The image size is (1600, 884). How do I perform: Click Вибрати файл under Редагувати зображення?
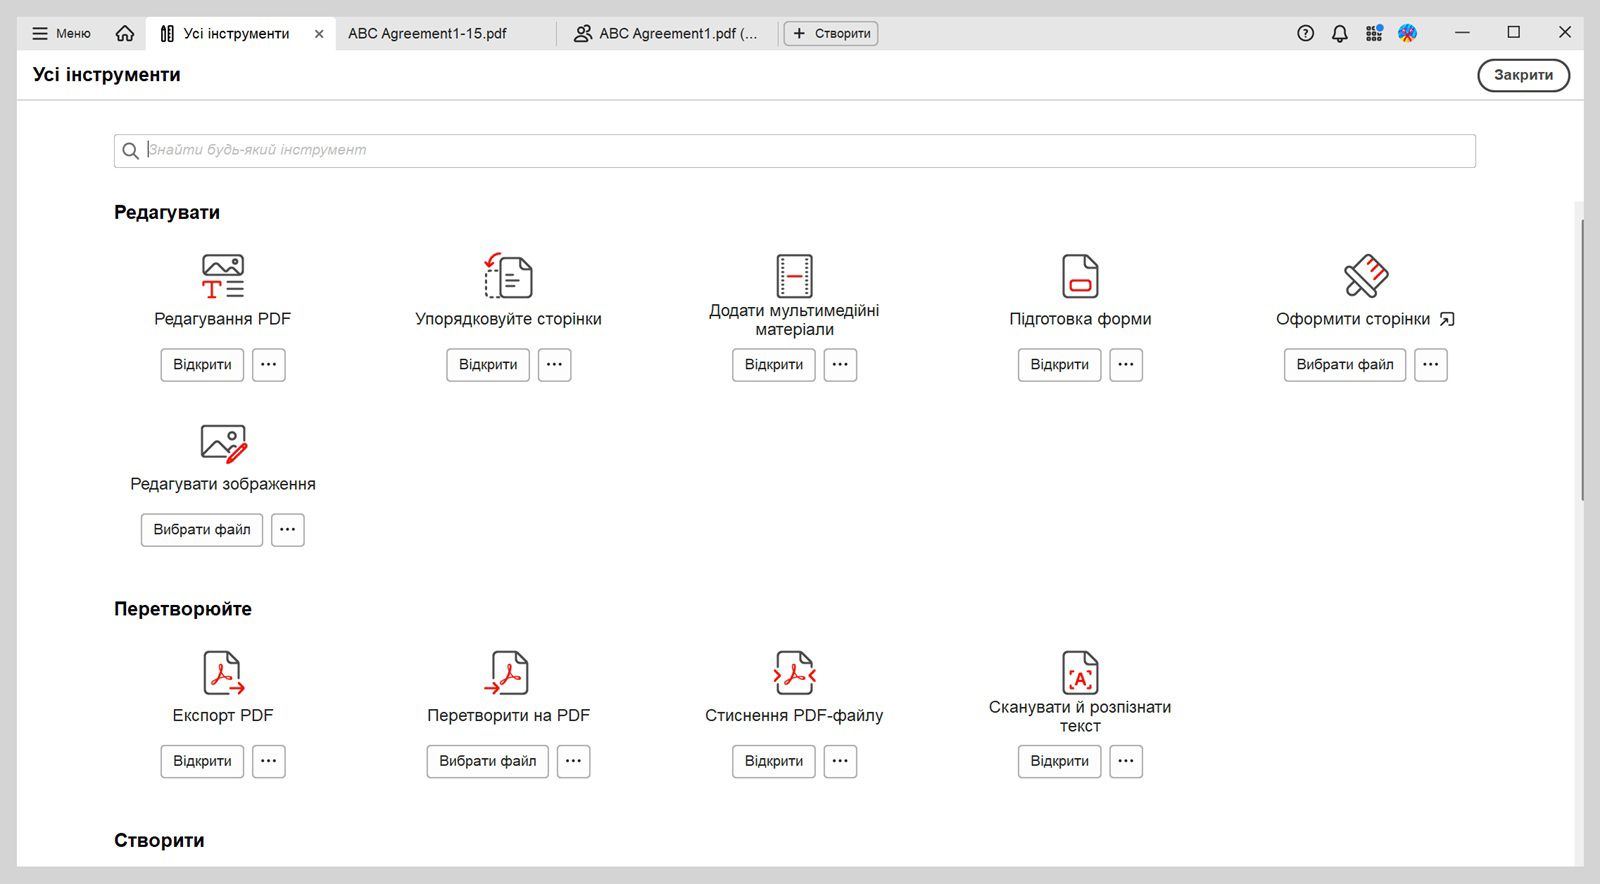point(202,530)
